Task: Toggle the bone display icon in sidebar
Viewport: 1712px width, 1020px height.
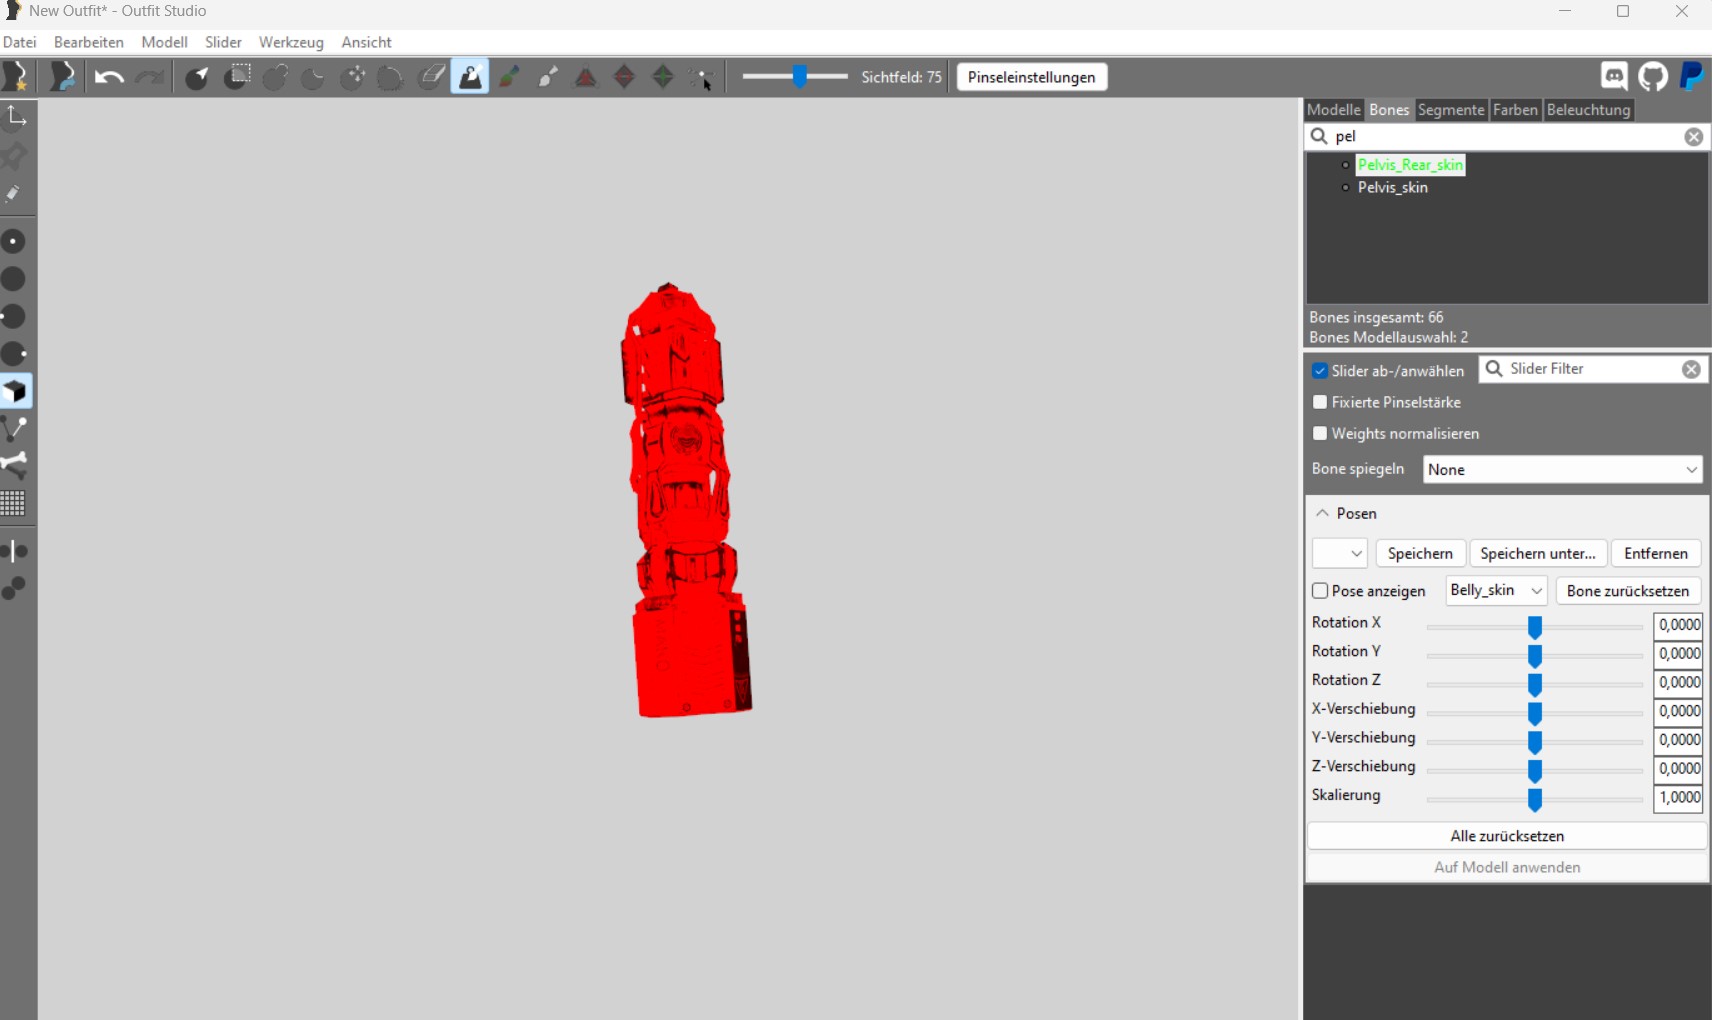Action: pos(15,465)
